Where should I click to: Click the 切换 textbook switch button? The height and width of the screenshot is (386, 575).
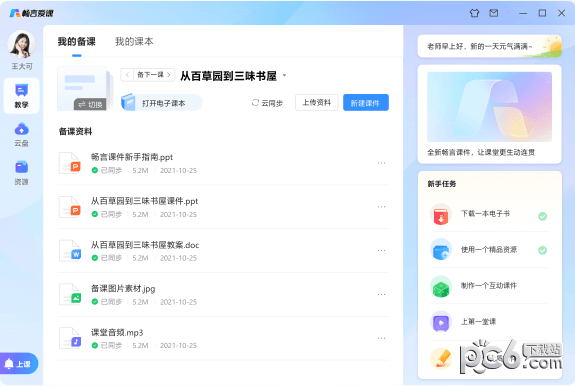[x=90, y=104]
